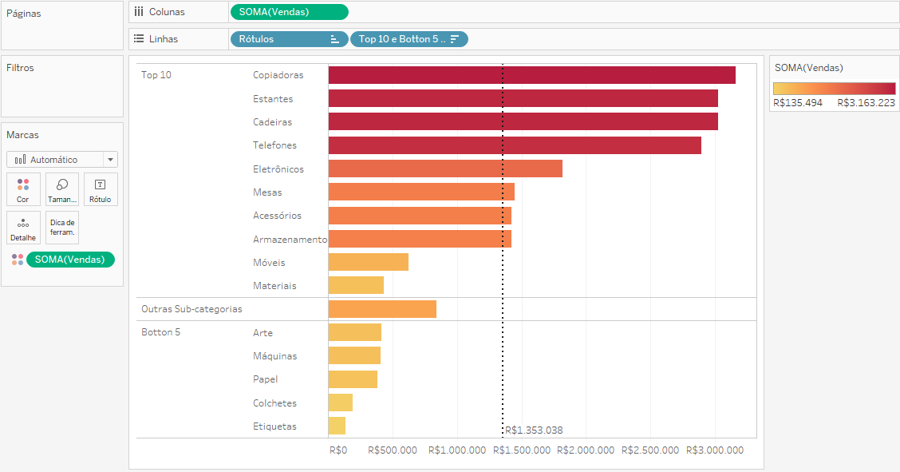Open the Dica de ferramenta button
900x472 pixels.
62,228
